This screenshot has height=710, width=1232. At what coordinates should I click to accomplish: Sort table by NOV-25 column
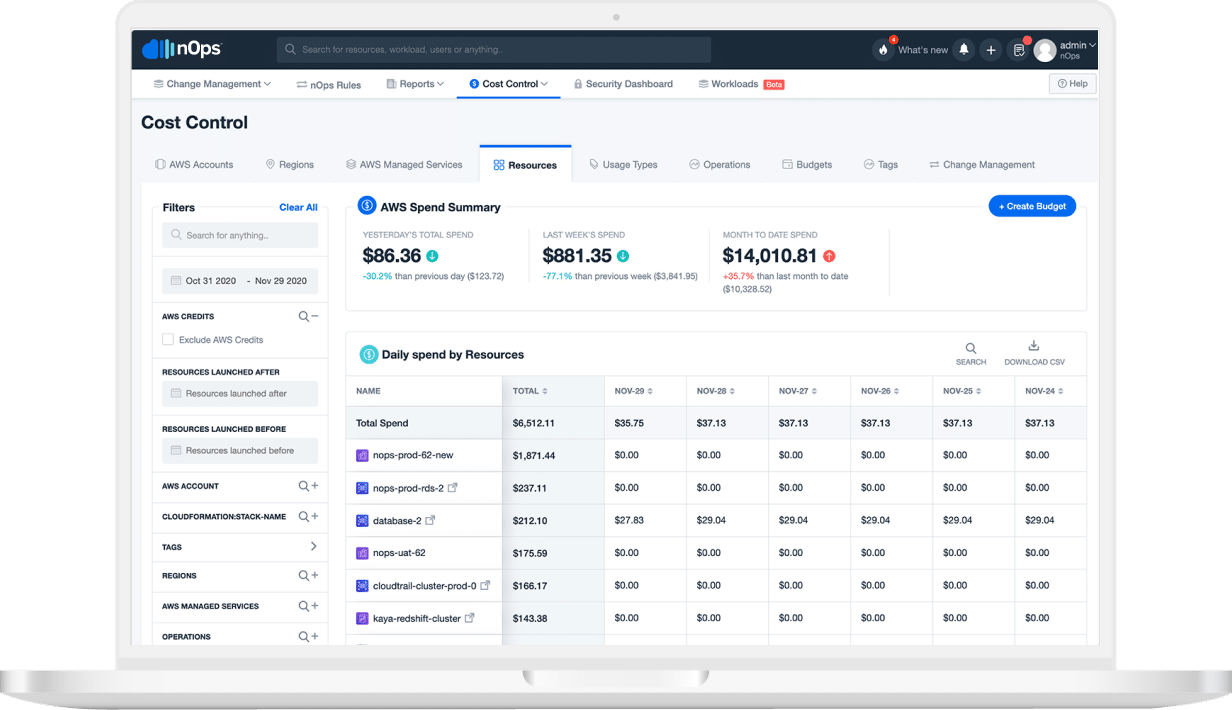(962, 391)
